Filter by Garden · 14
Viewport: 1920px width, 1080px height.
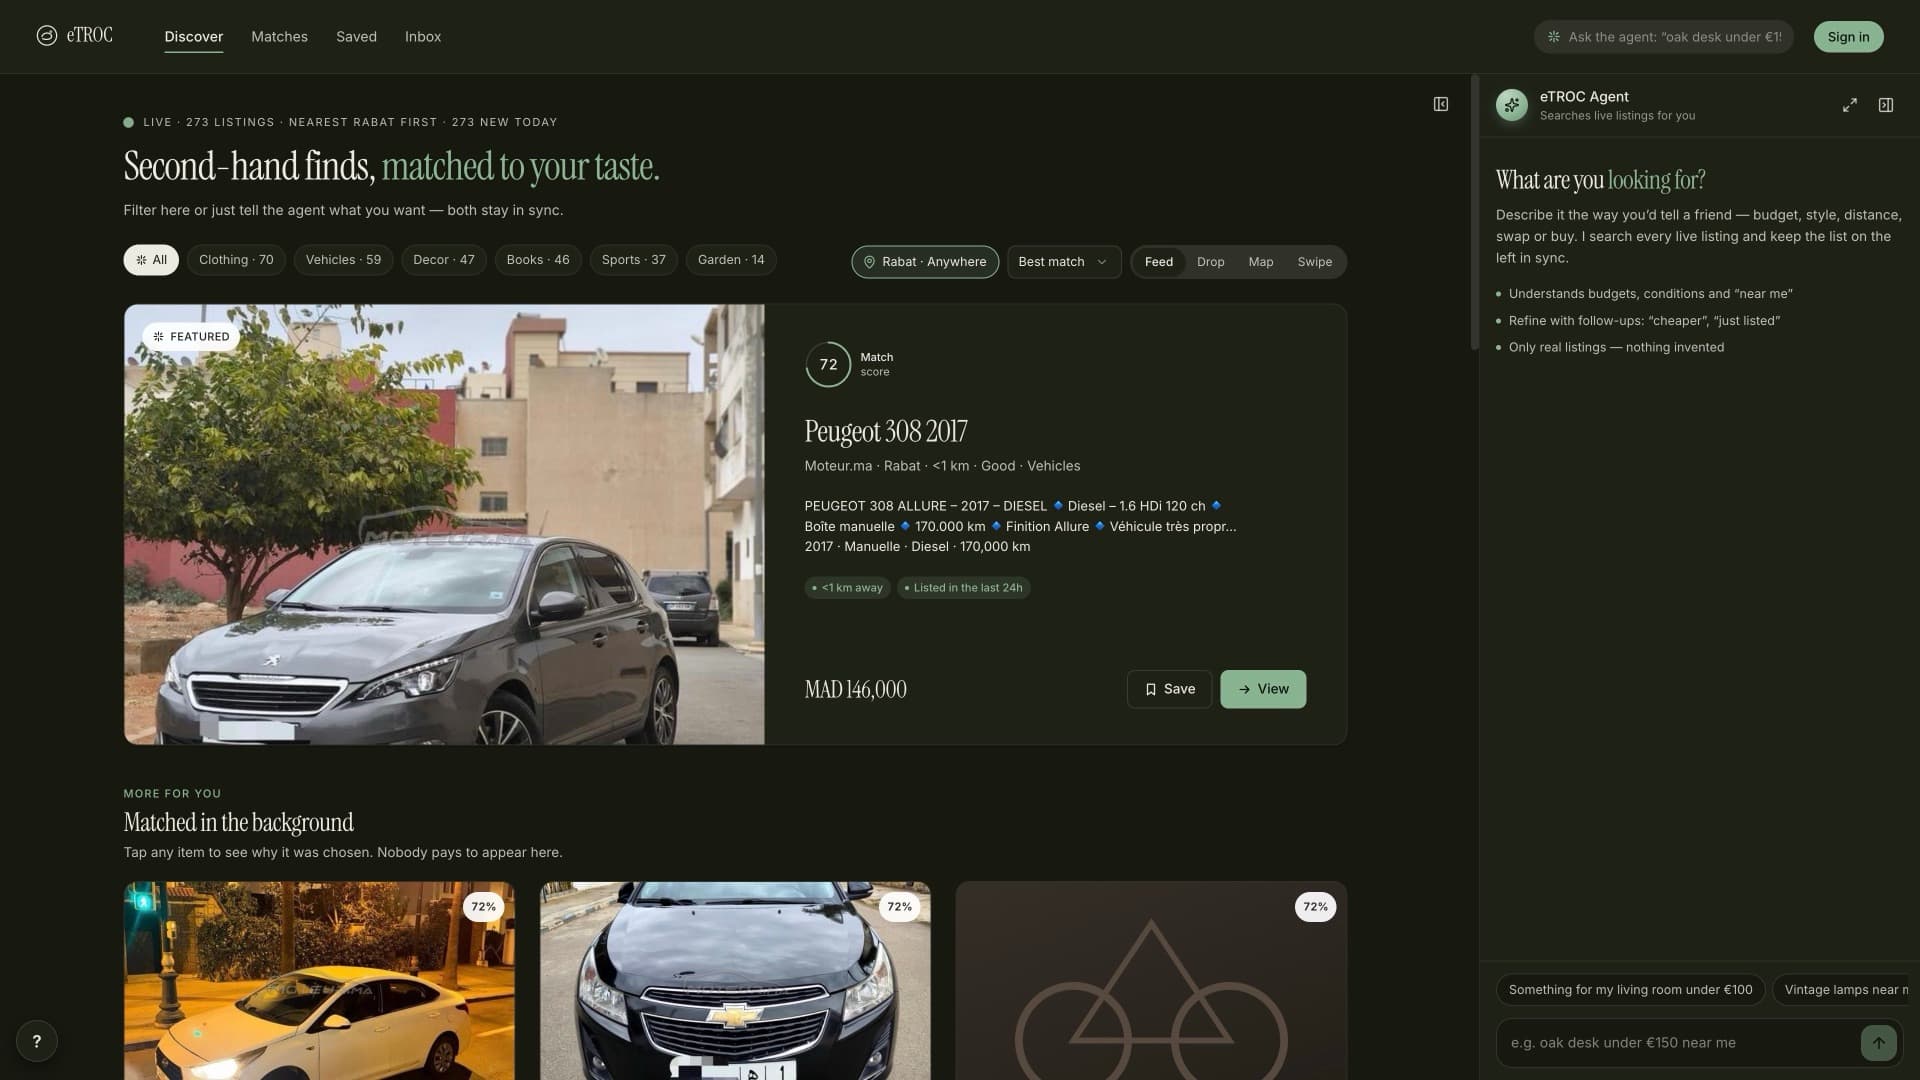(731, 260)
